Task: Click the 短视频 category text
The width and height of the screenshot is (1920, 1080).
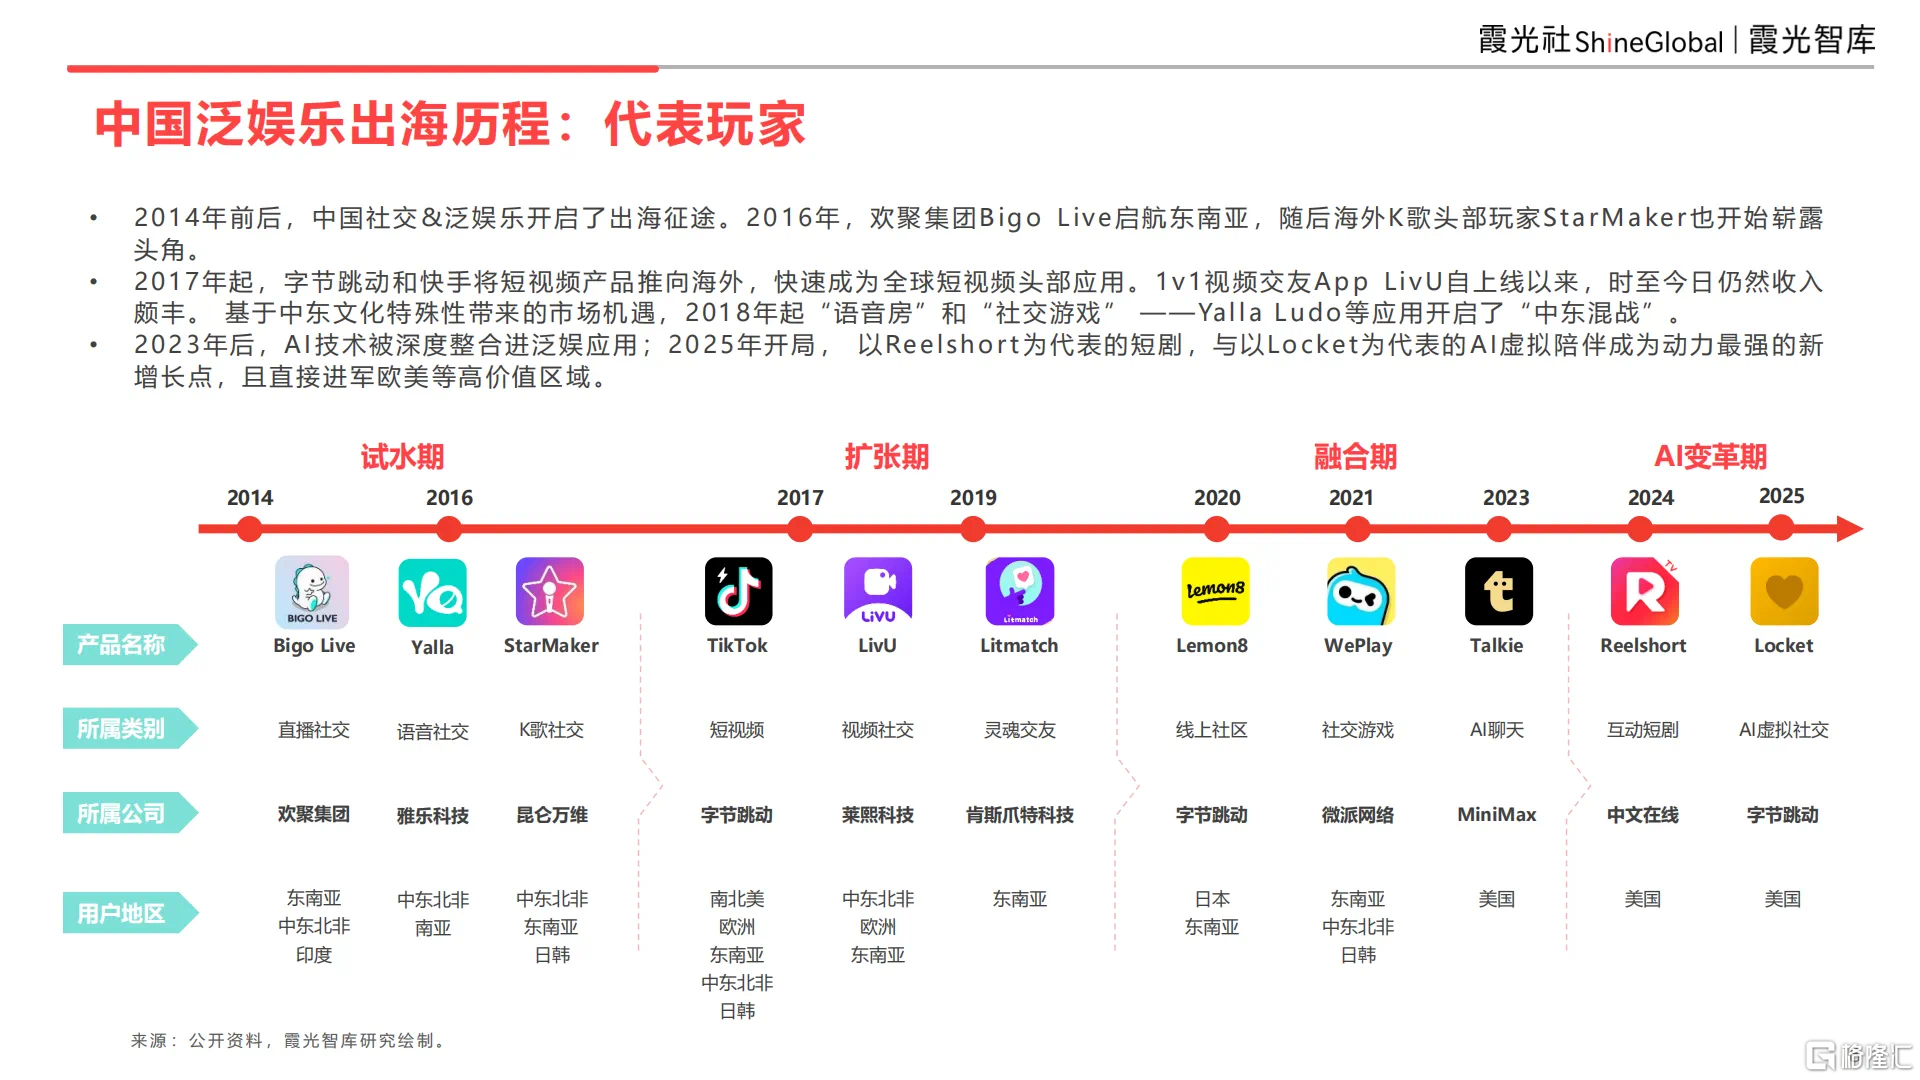Action: (x=737, y=730)
